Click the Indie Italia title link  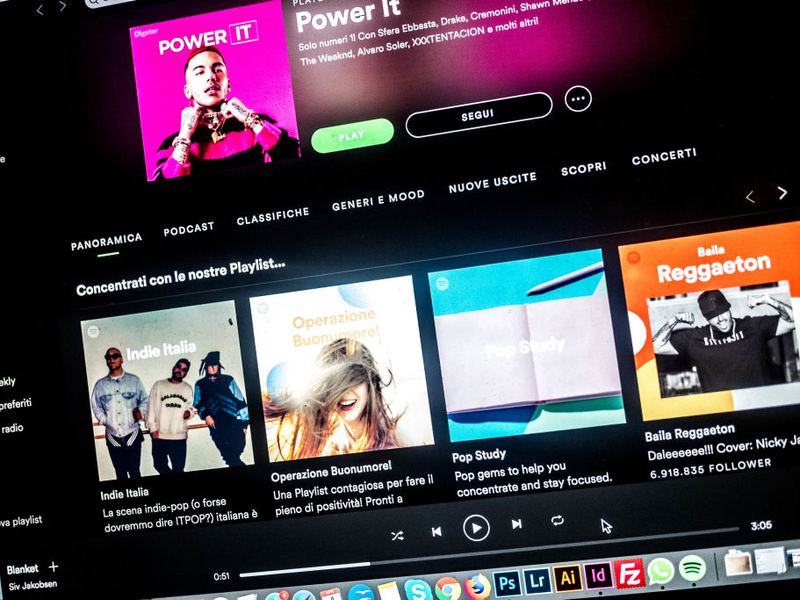pos(124,493)
